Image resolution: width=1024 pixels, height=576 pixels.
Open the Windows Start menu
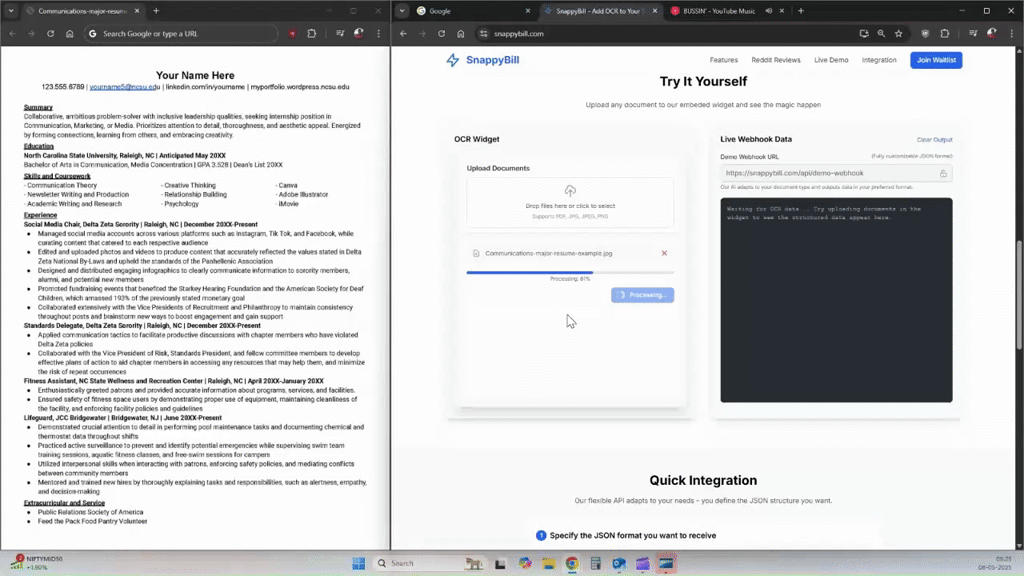[x=359, y=563]
